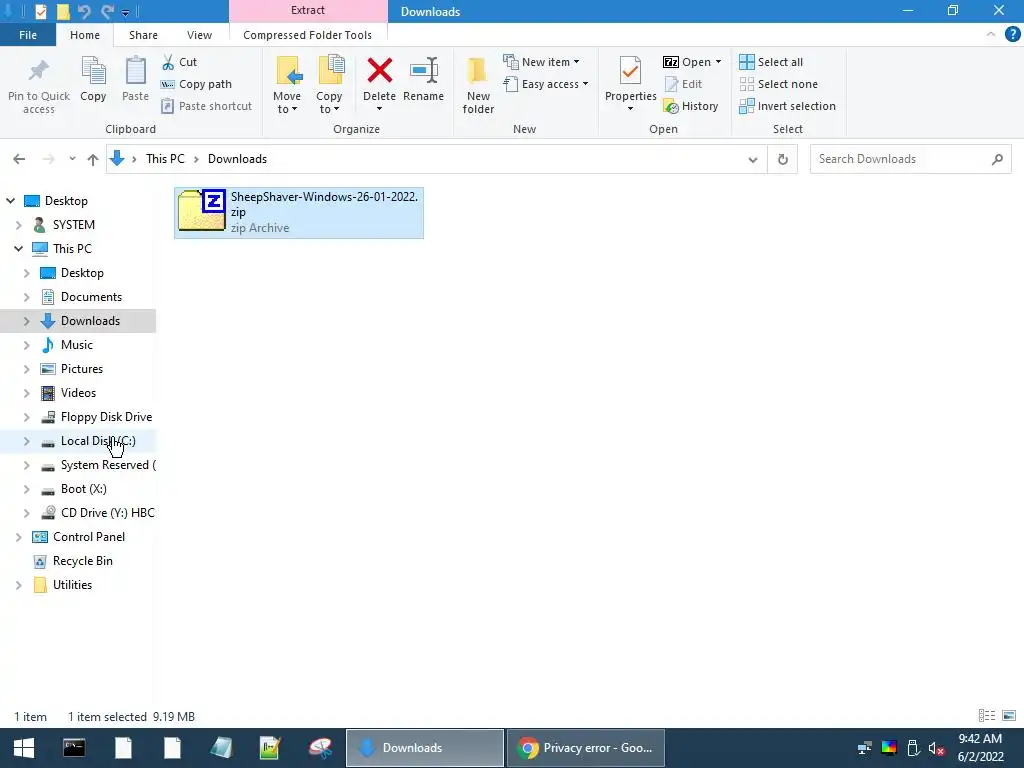Click This PC in the address breadcrumb
This screenshot has height=768, width=1024.
(x=165, y=159)
